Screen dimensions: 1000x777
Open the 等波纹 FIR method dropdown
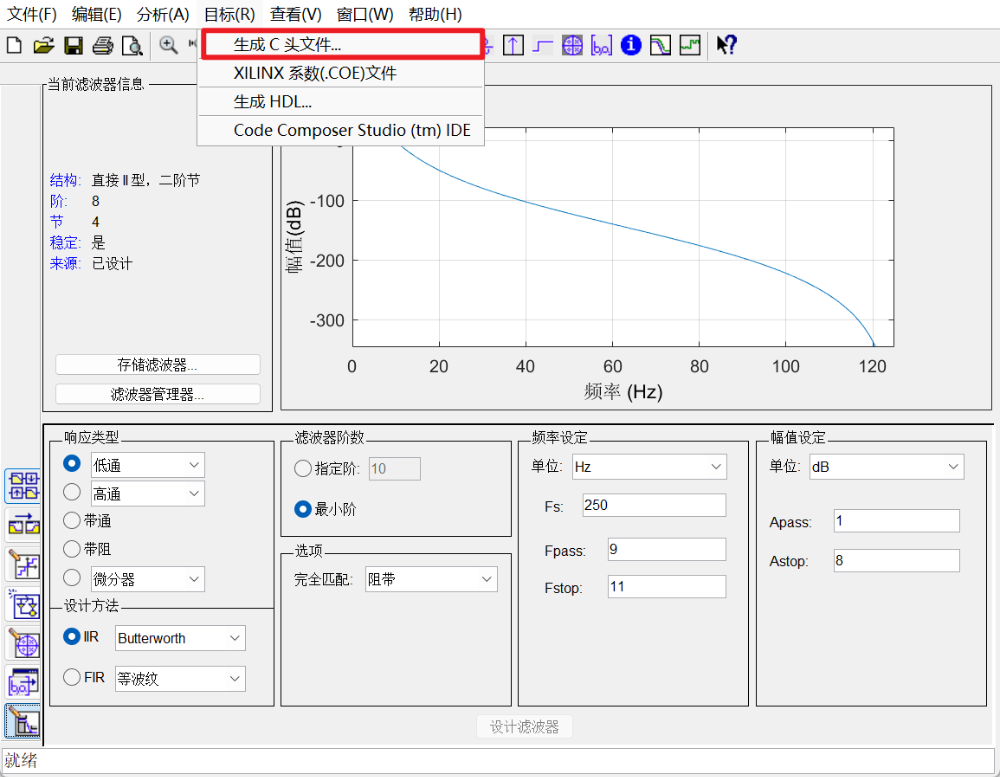[180, 679]
